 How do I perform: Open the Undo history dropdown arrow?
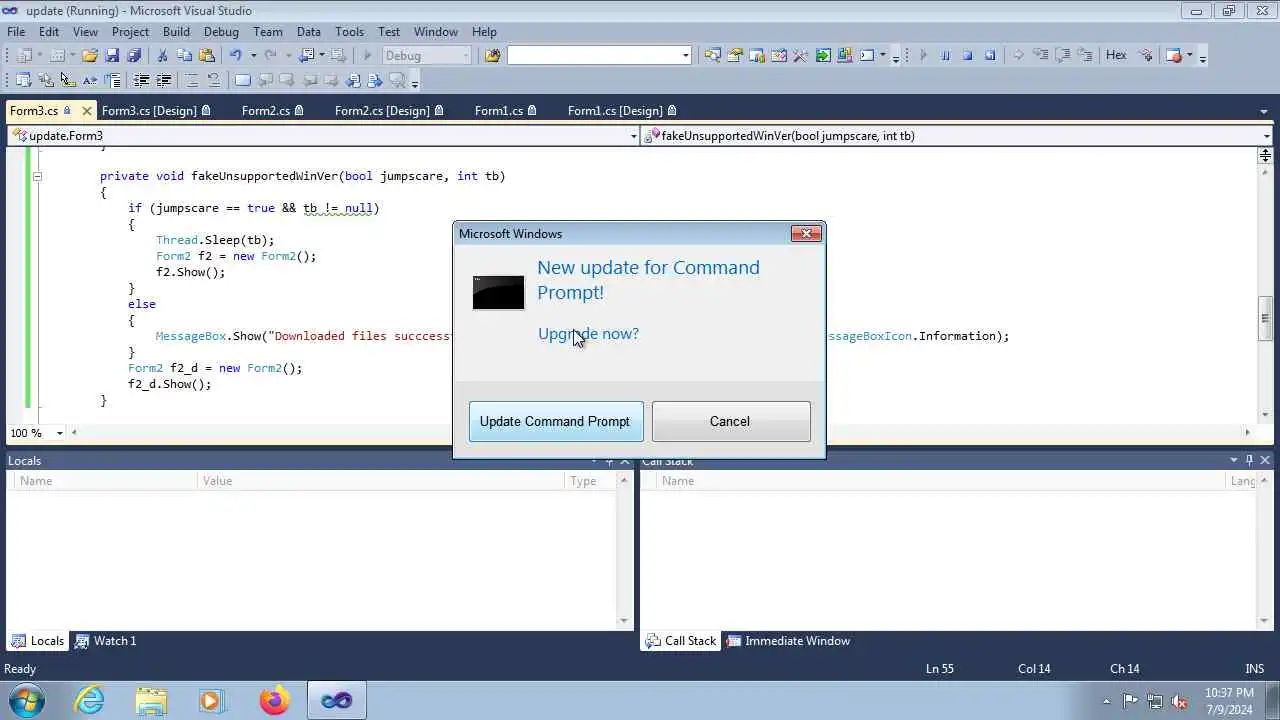[253, 56]
